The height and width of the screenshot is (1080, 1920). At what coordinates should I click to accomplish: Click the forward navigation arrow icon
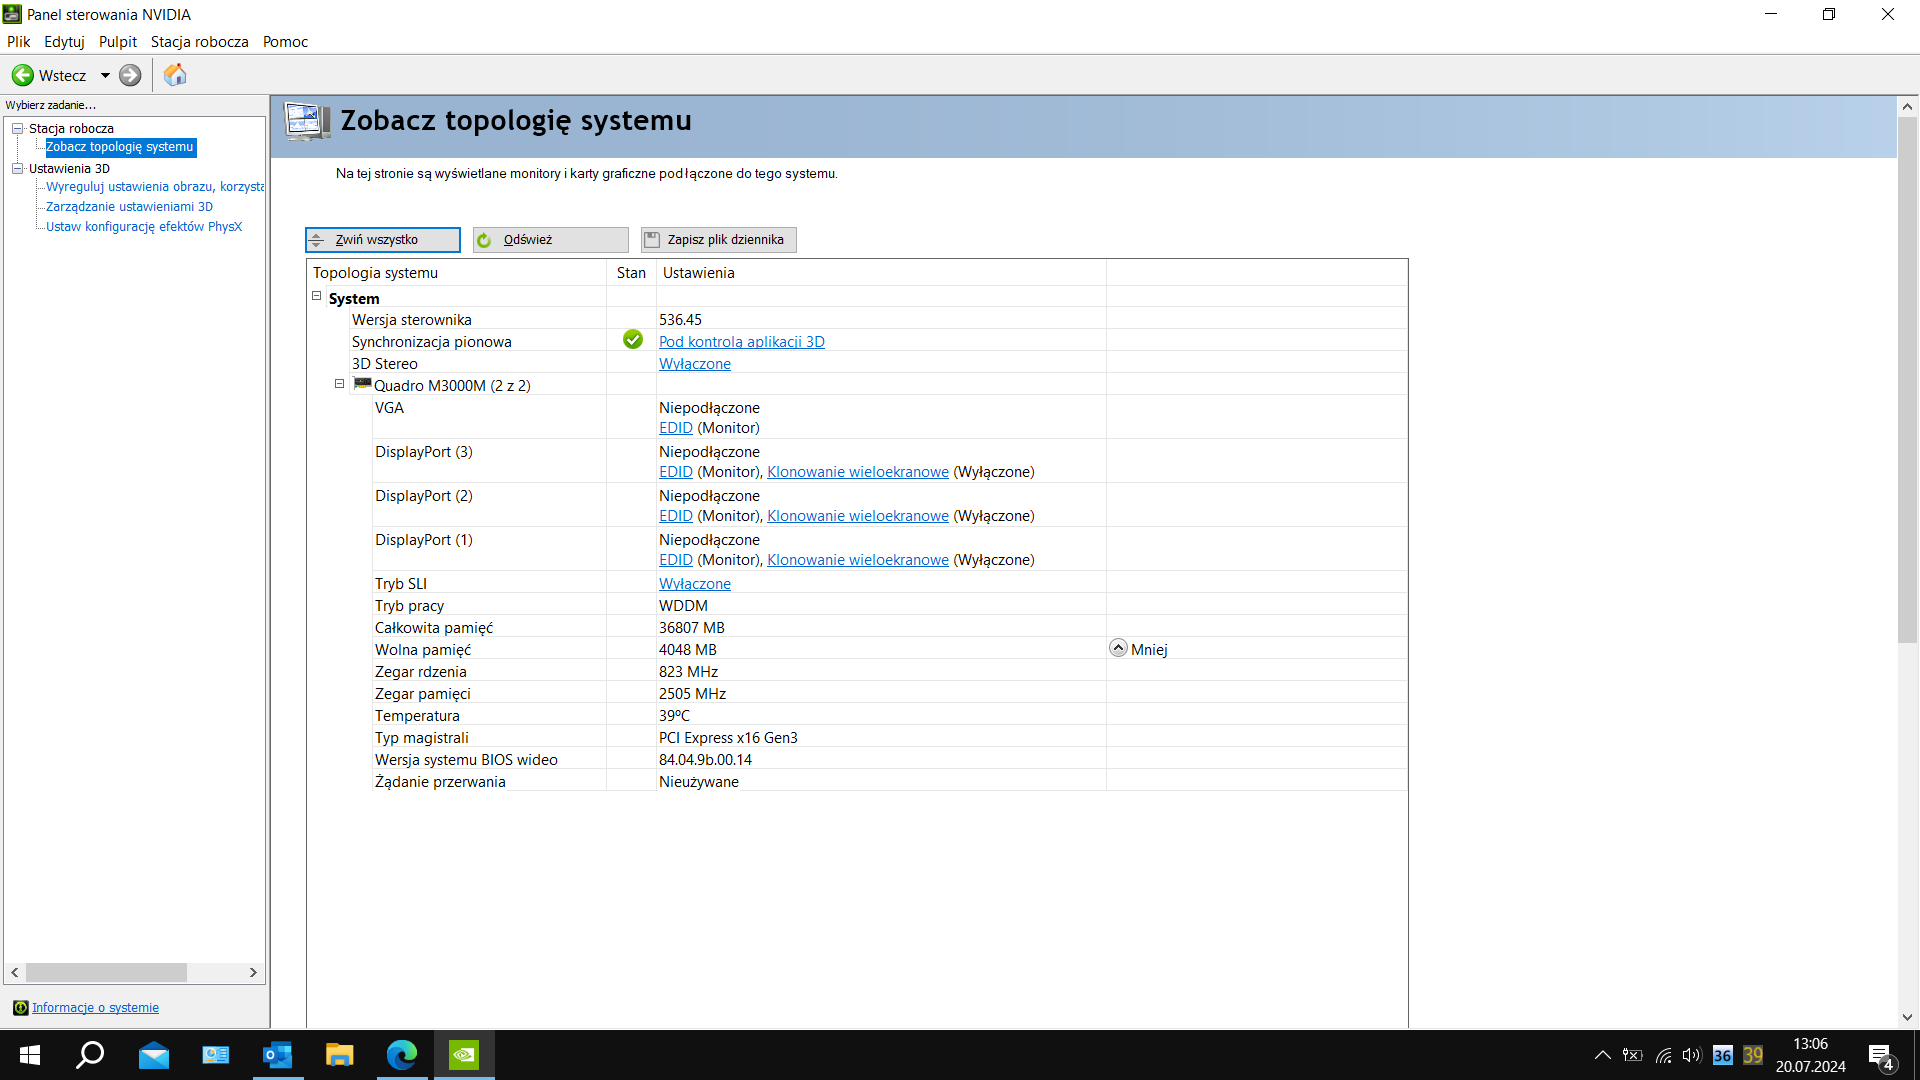coord(130,75)
